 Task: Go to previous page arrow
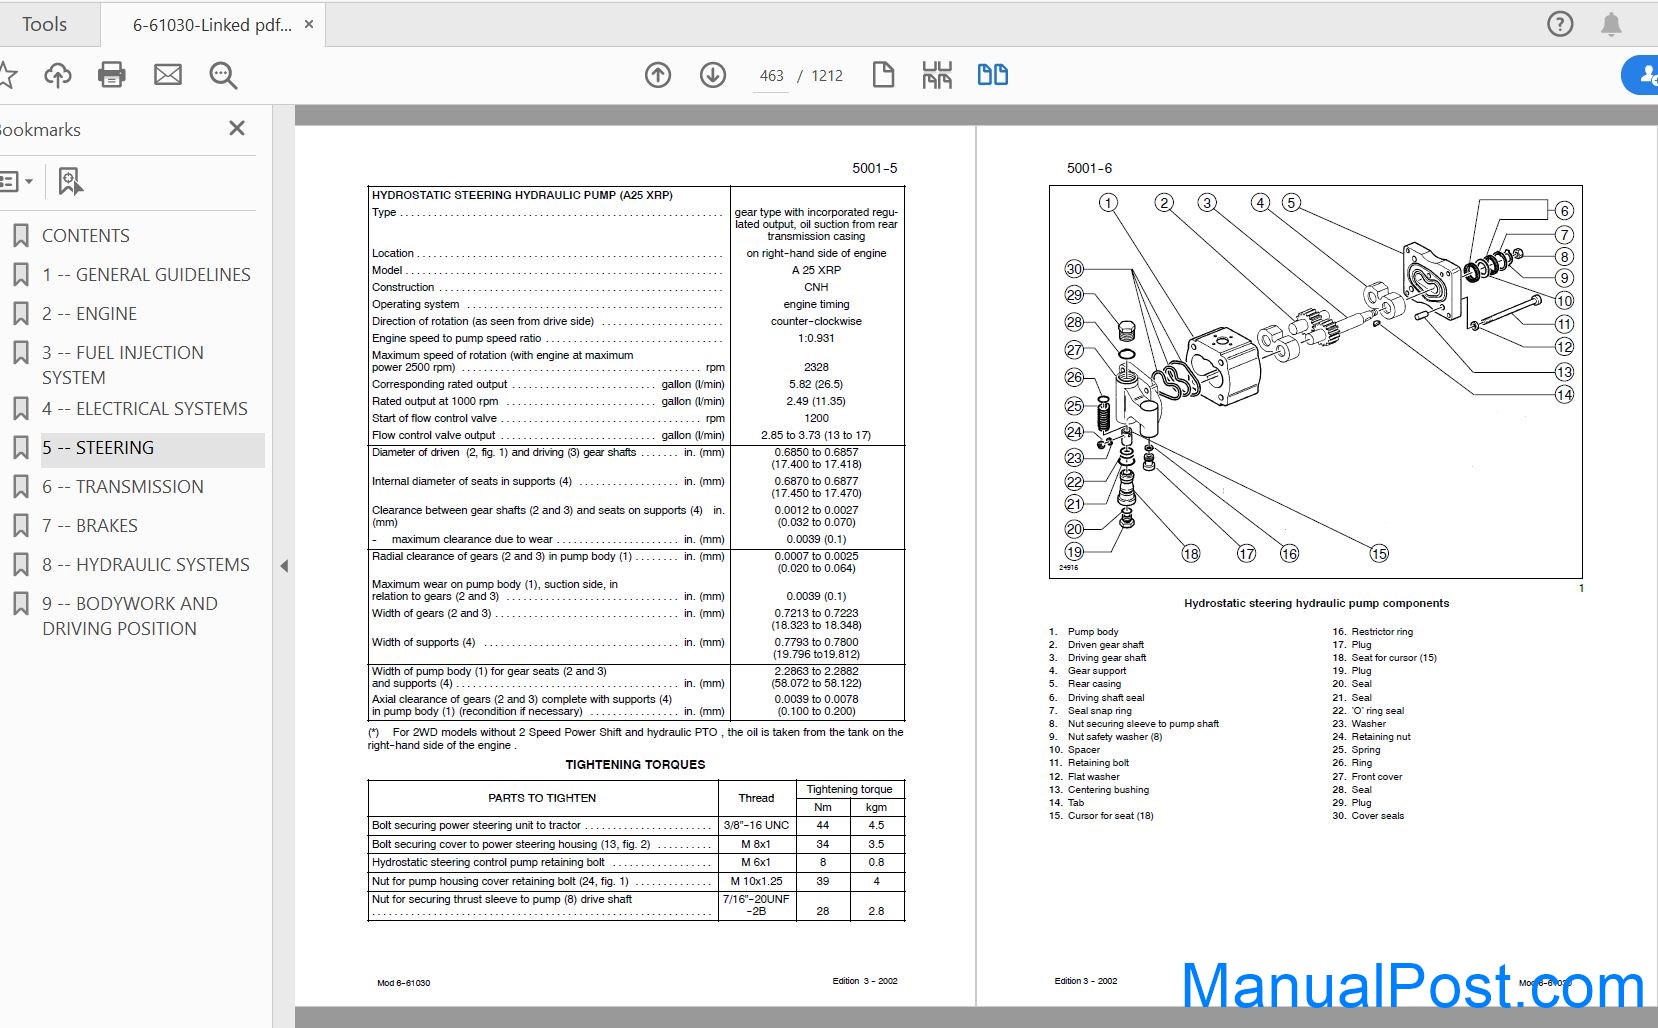(658, 75)
